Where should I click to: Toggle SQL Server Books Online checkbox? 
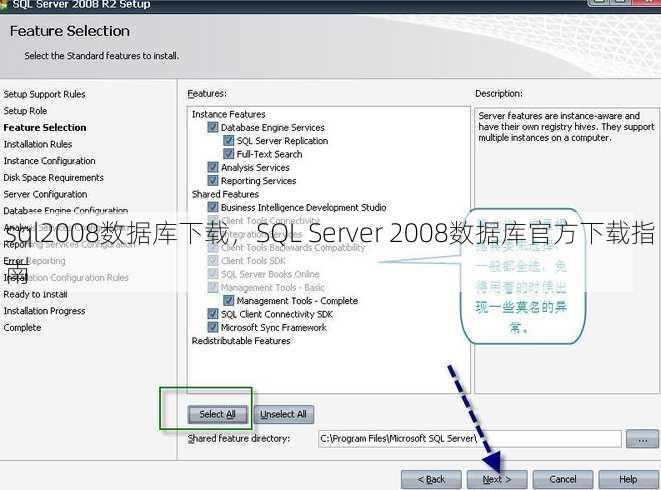point(213,274)
